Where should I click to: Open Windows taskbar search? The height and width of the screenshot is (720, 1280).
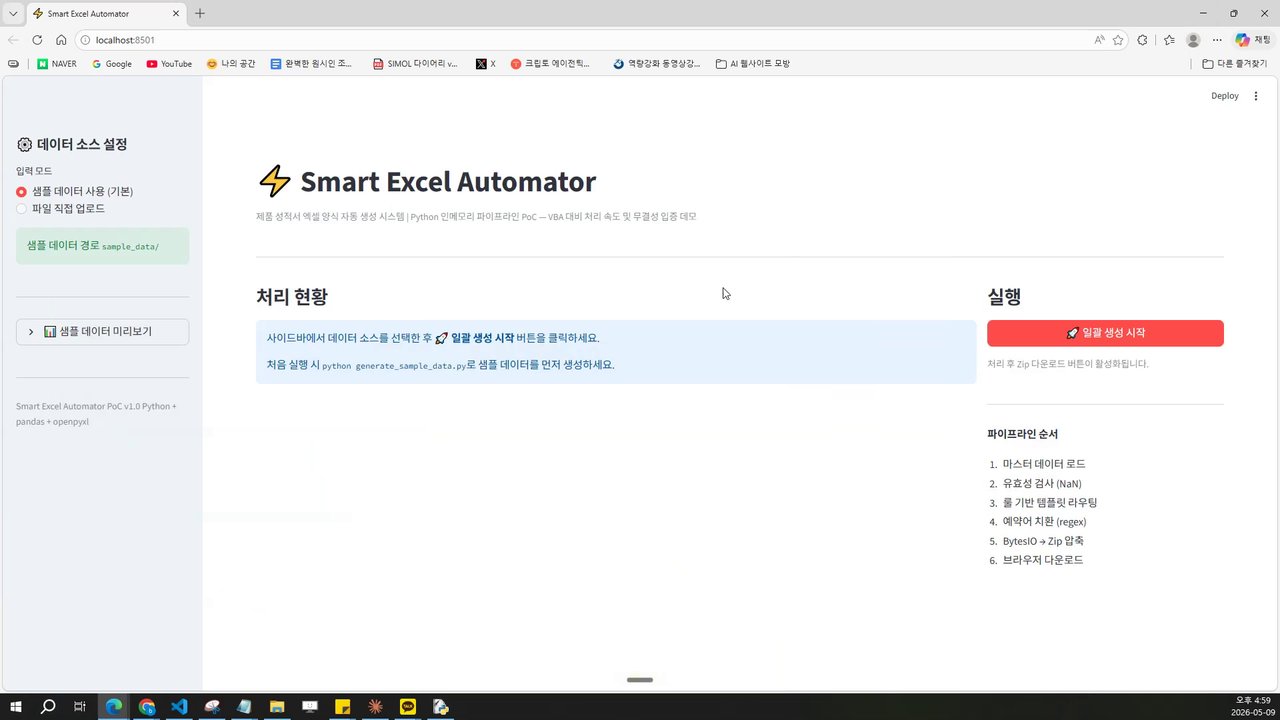pyautogui.click(x=48, y=706)
